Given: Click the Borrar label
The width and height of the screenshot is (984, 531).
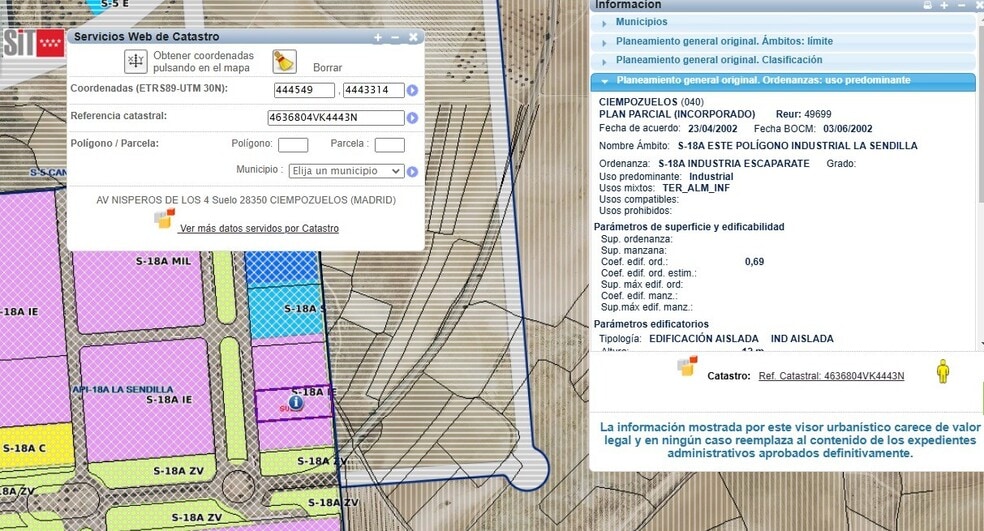Looking at the screenshot, I should click(x=328, y=68).
